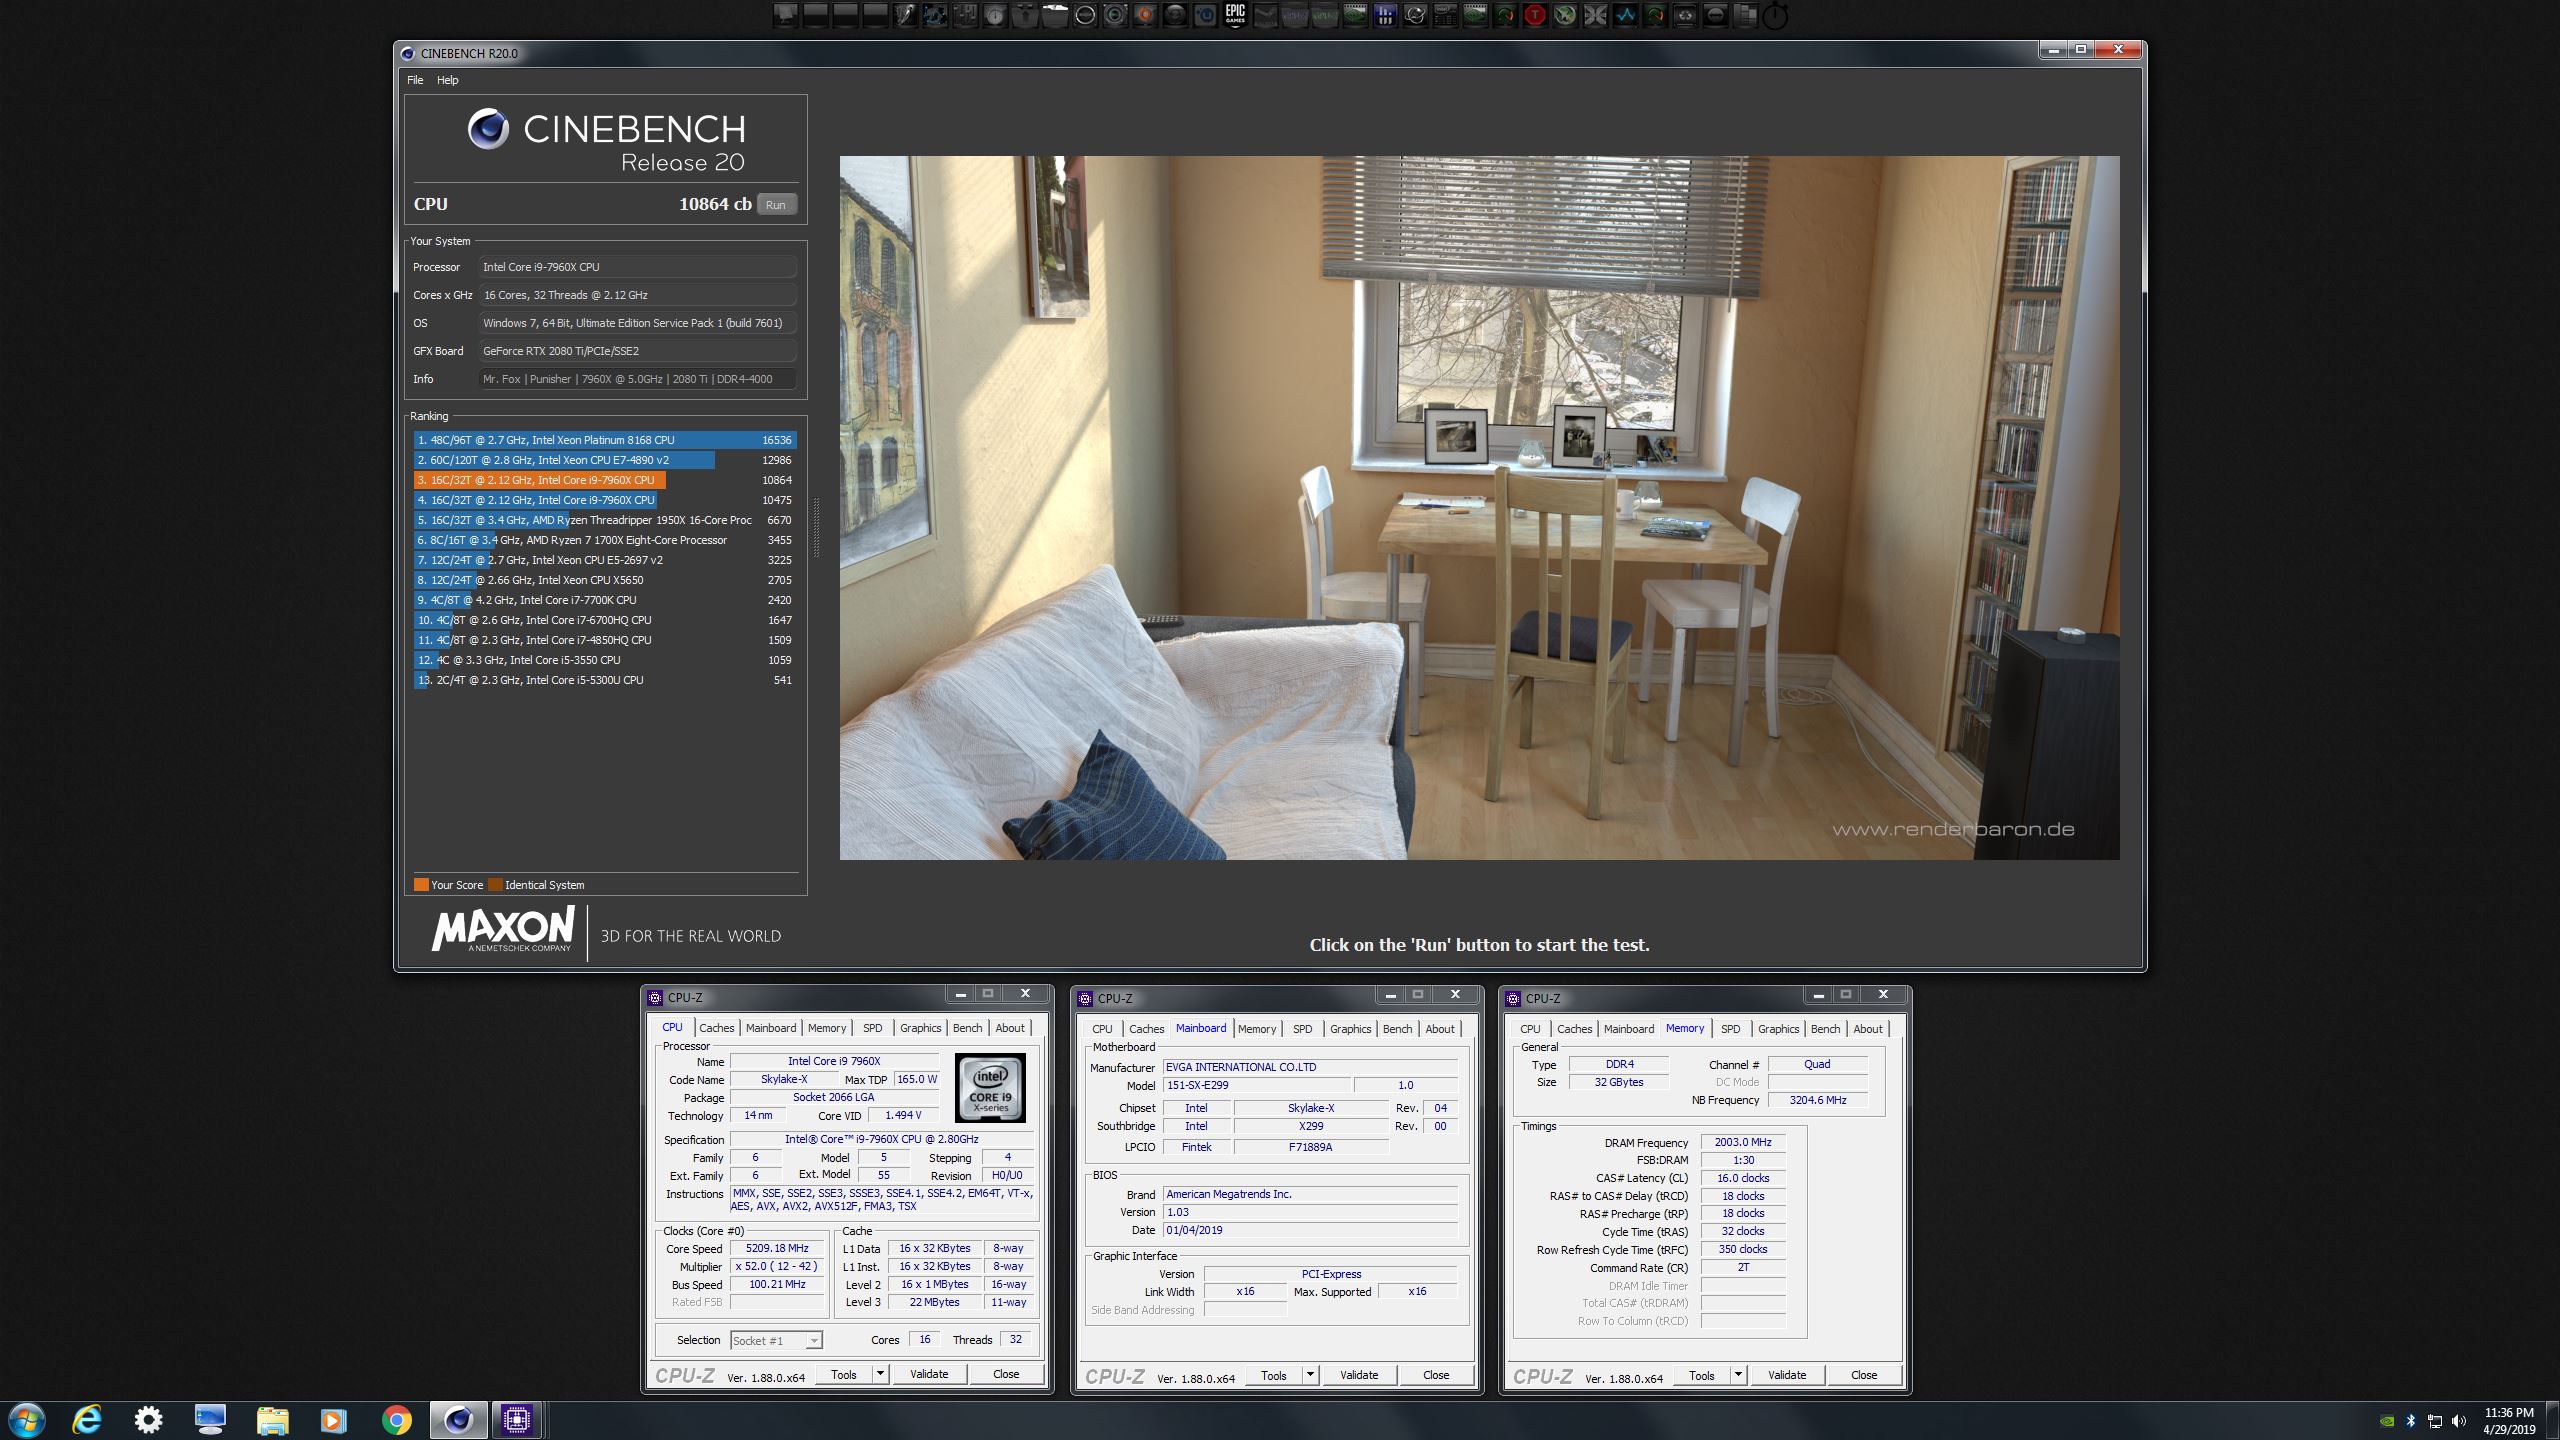Open the Windows Start orb
Image resolution: width=2560 pixels, height=1440 pixels.
click(26, 1419)
